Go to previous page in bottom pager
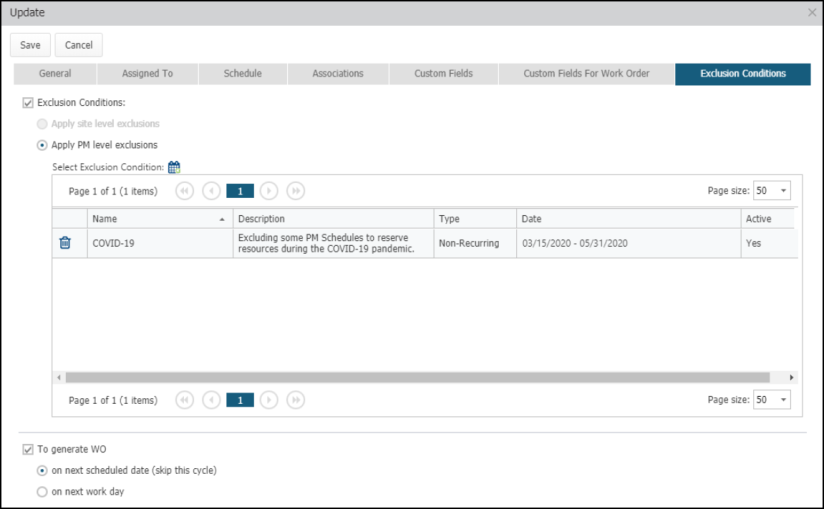This screenshot has width=824, height=509. pos(211,400)
